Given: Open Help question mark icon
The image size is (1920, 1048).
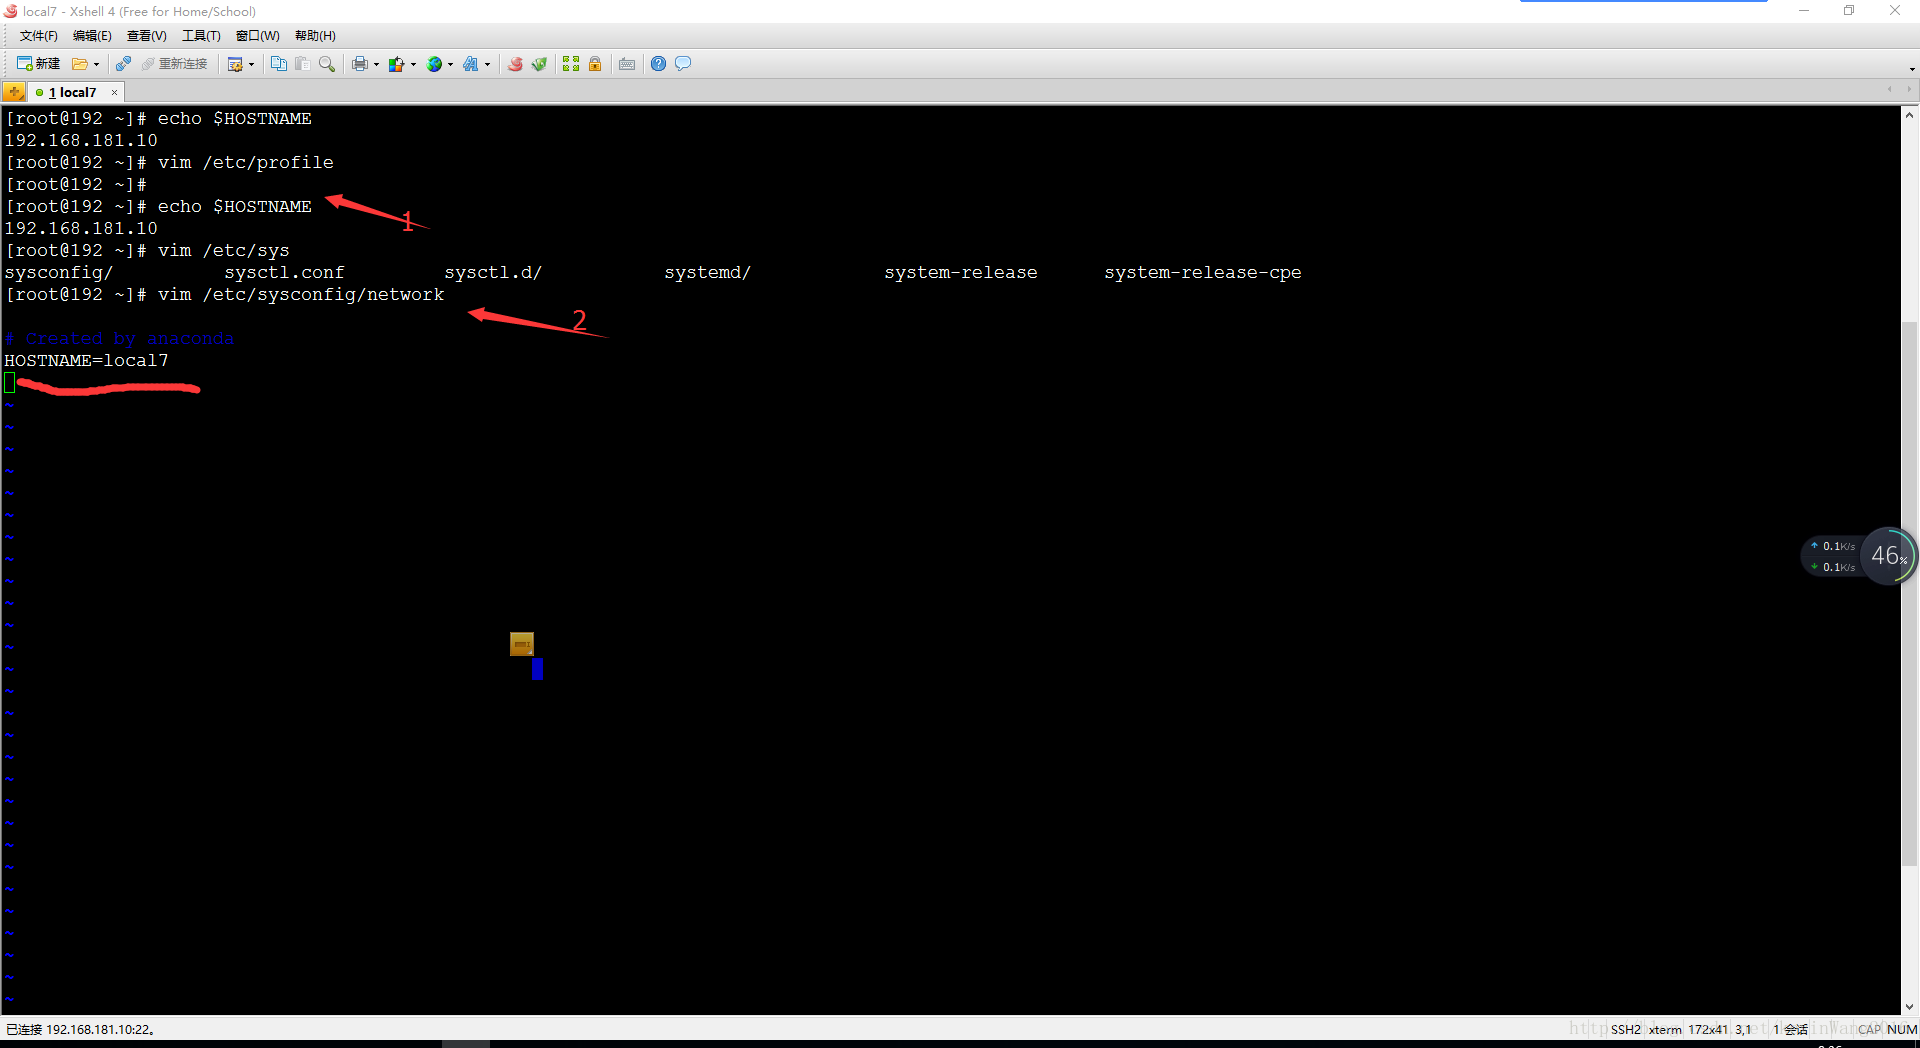Looking at the screenshot, I should (658, 64).
